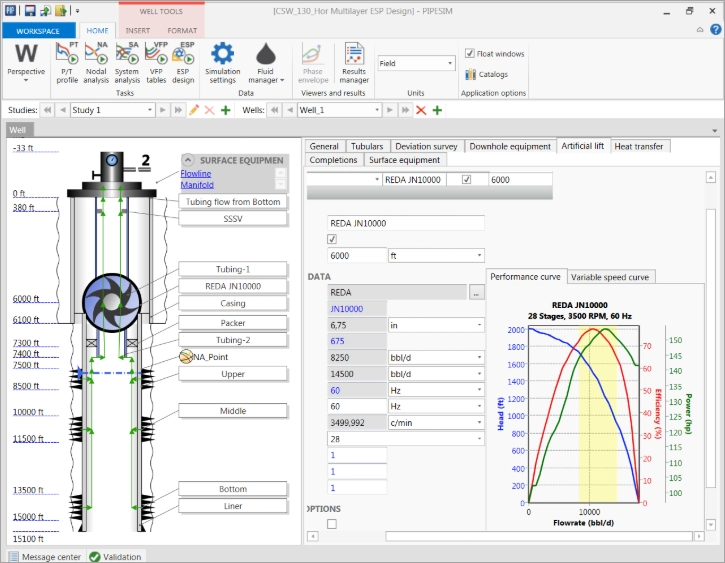Run the P/T profile task
This screenshot has height=563, width=725.
pyautogui.click(x=67, y=63)
